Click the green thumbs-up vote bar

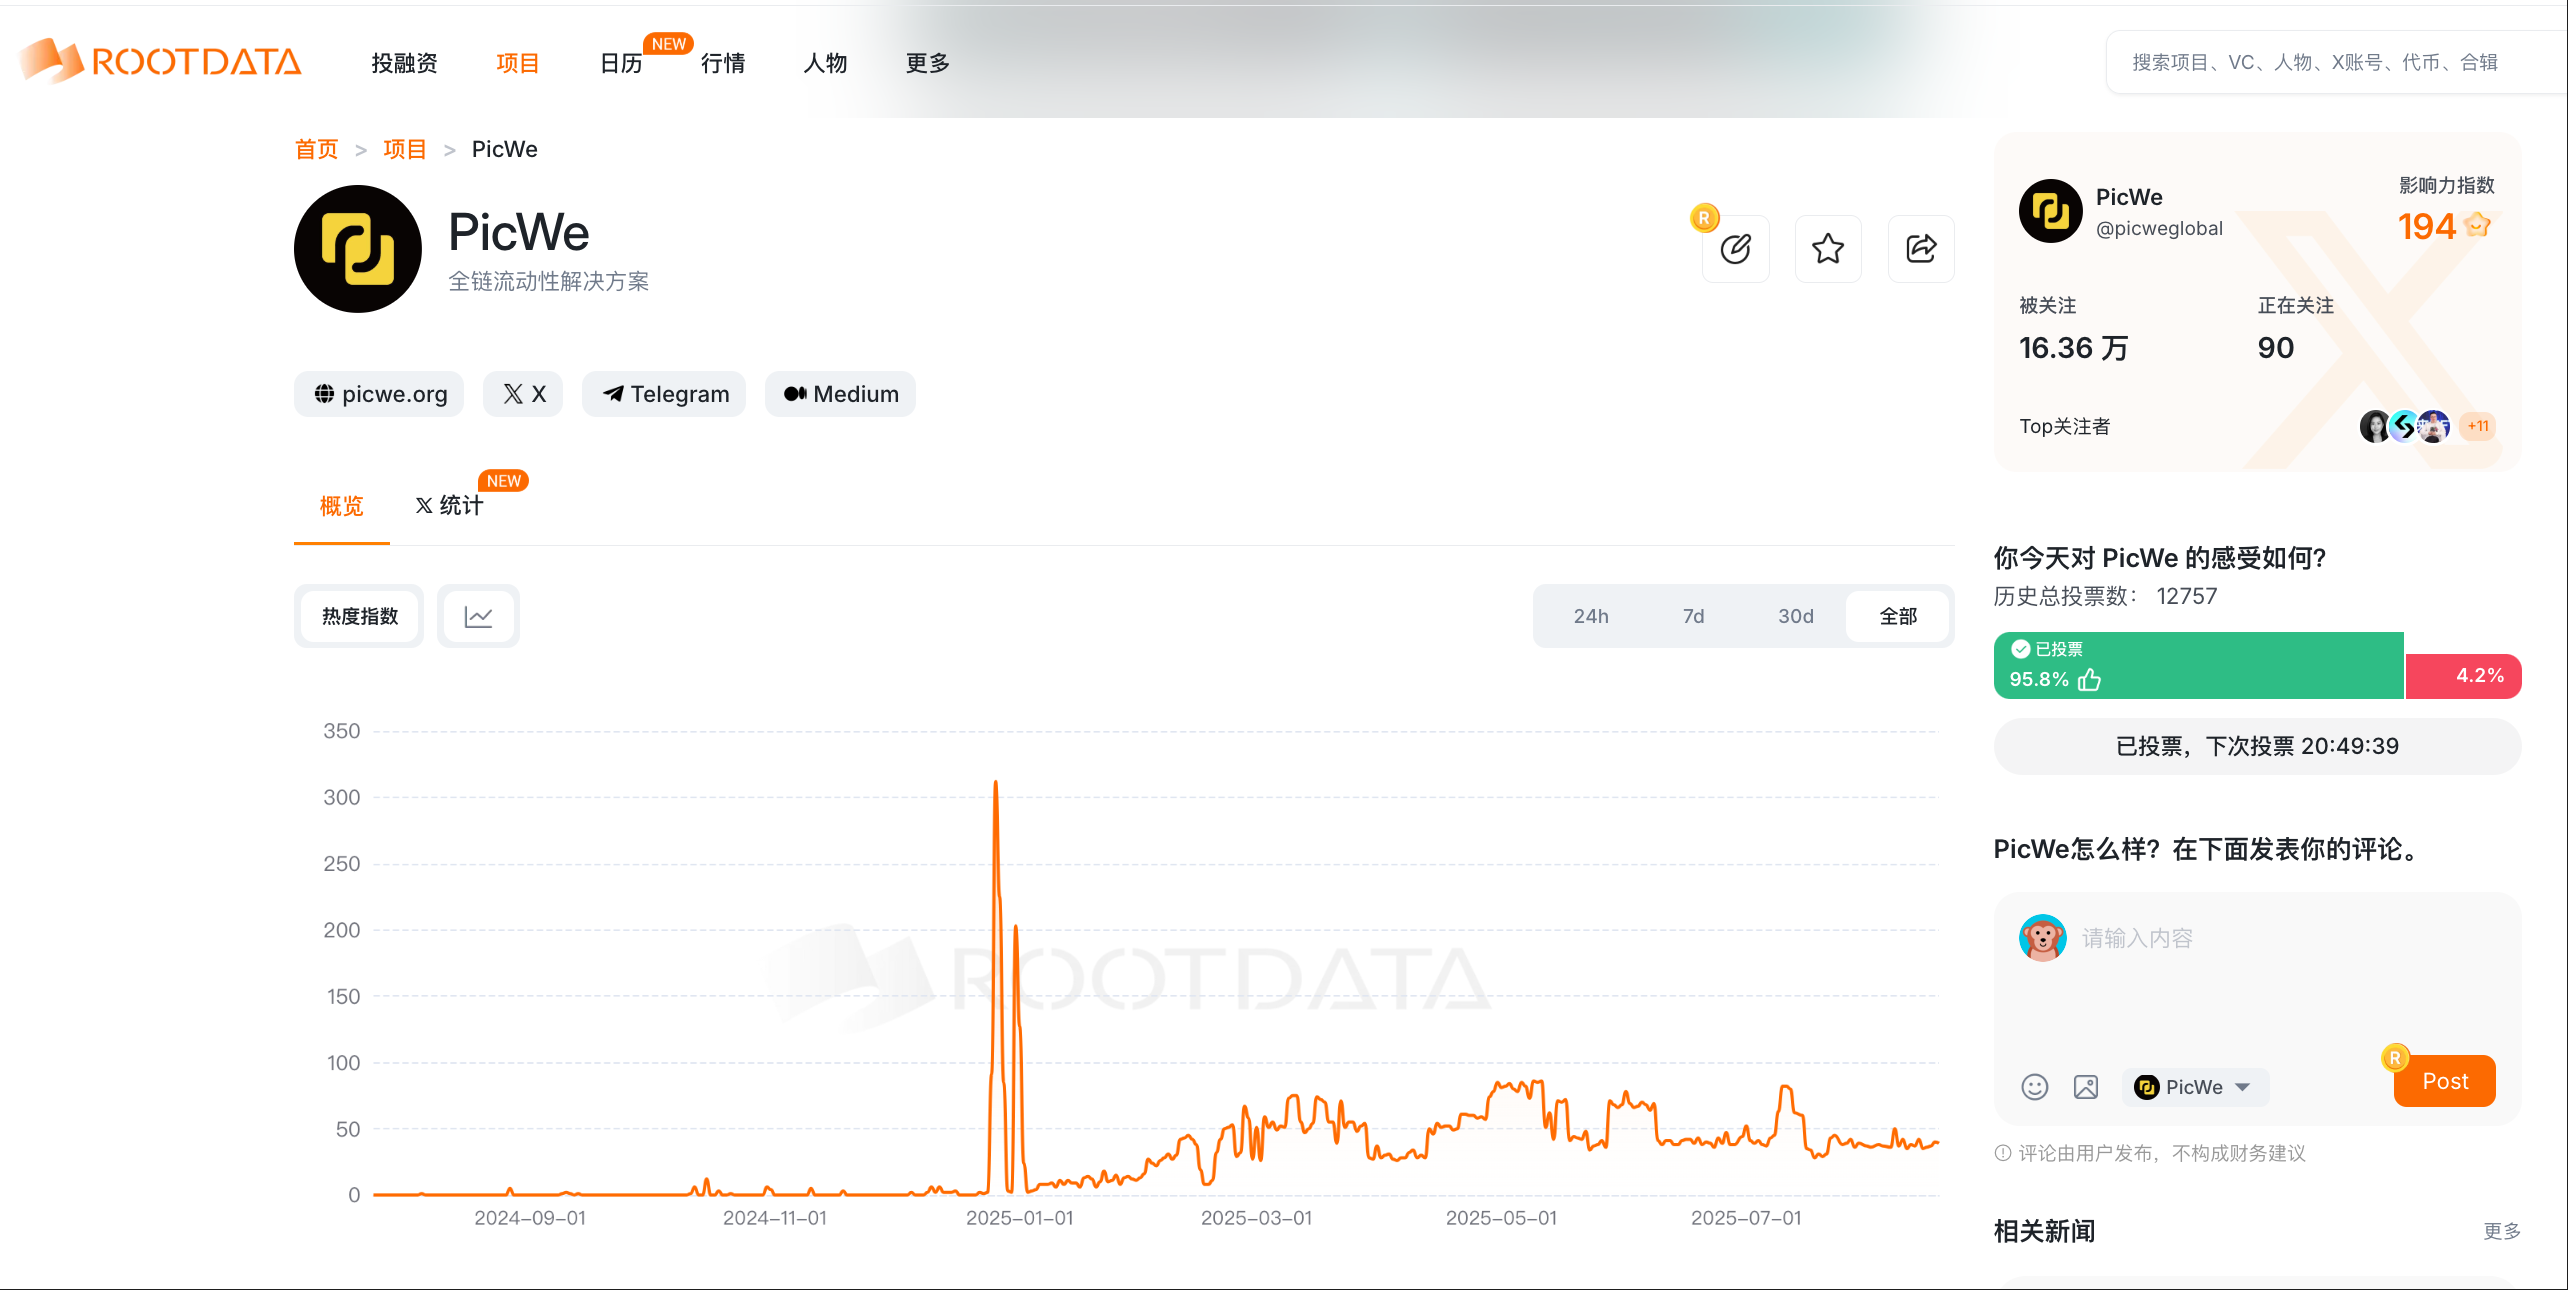(2197, 665)
